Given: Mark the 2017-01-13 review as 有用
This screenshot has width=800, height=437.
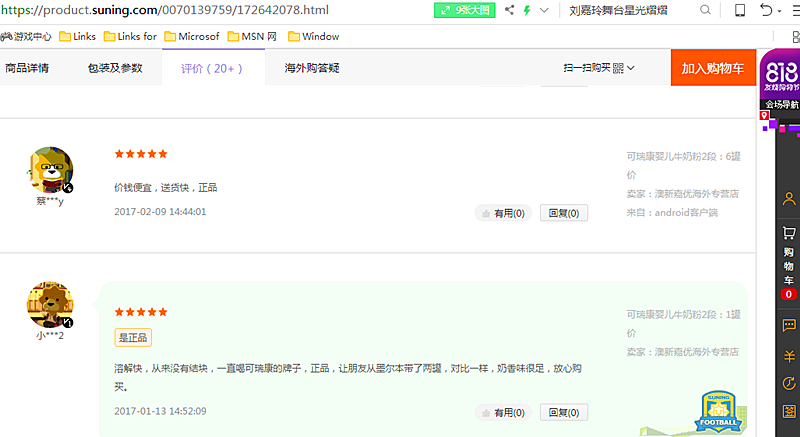Looking at the screenshot, I should click(503, 412).
